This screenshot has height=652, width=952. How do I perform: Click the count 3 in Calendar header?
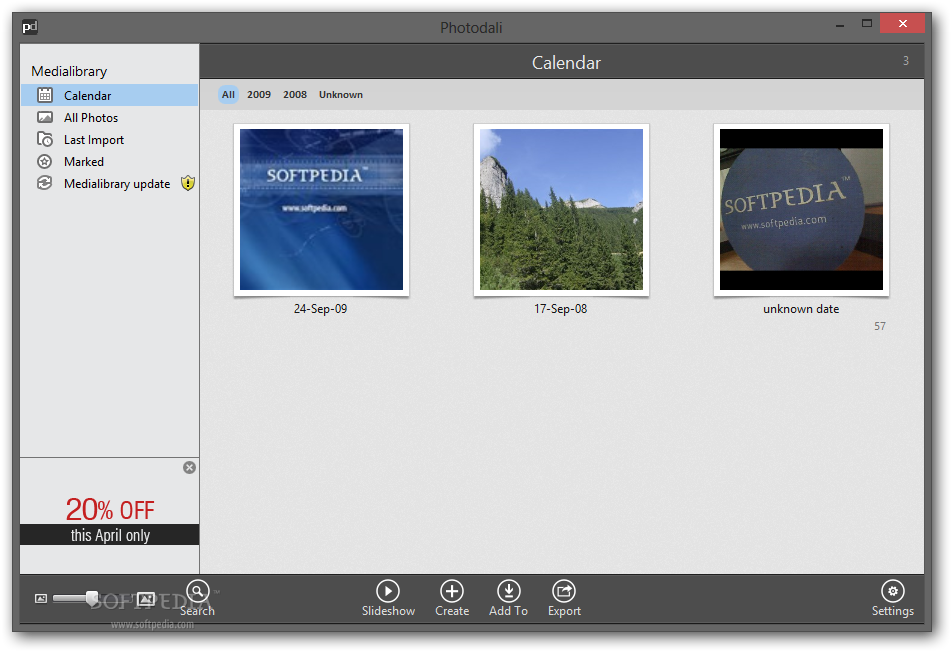tap(906, 61)
